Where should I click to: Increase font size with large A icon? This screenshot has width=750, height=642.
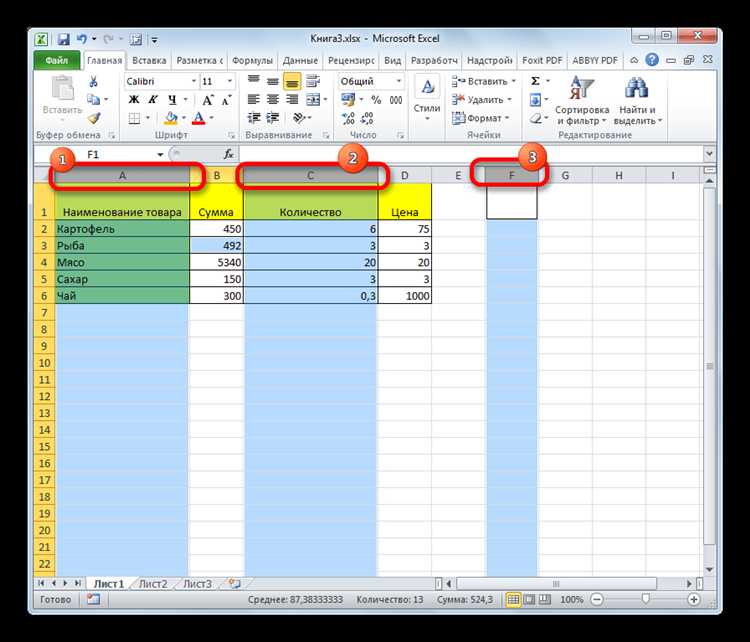207,100
